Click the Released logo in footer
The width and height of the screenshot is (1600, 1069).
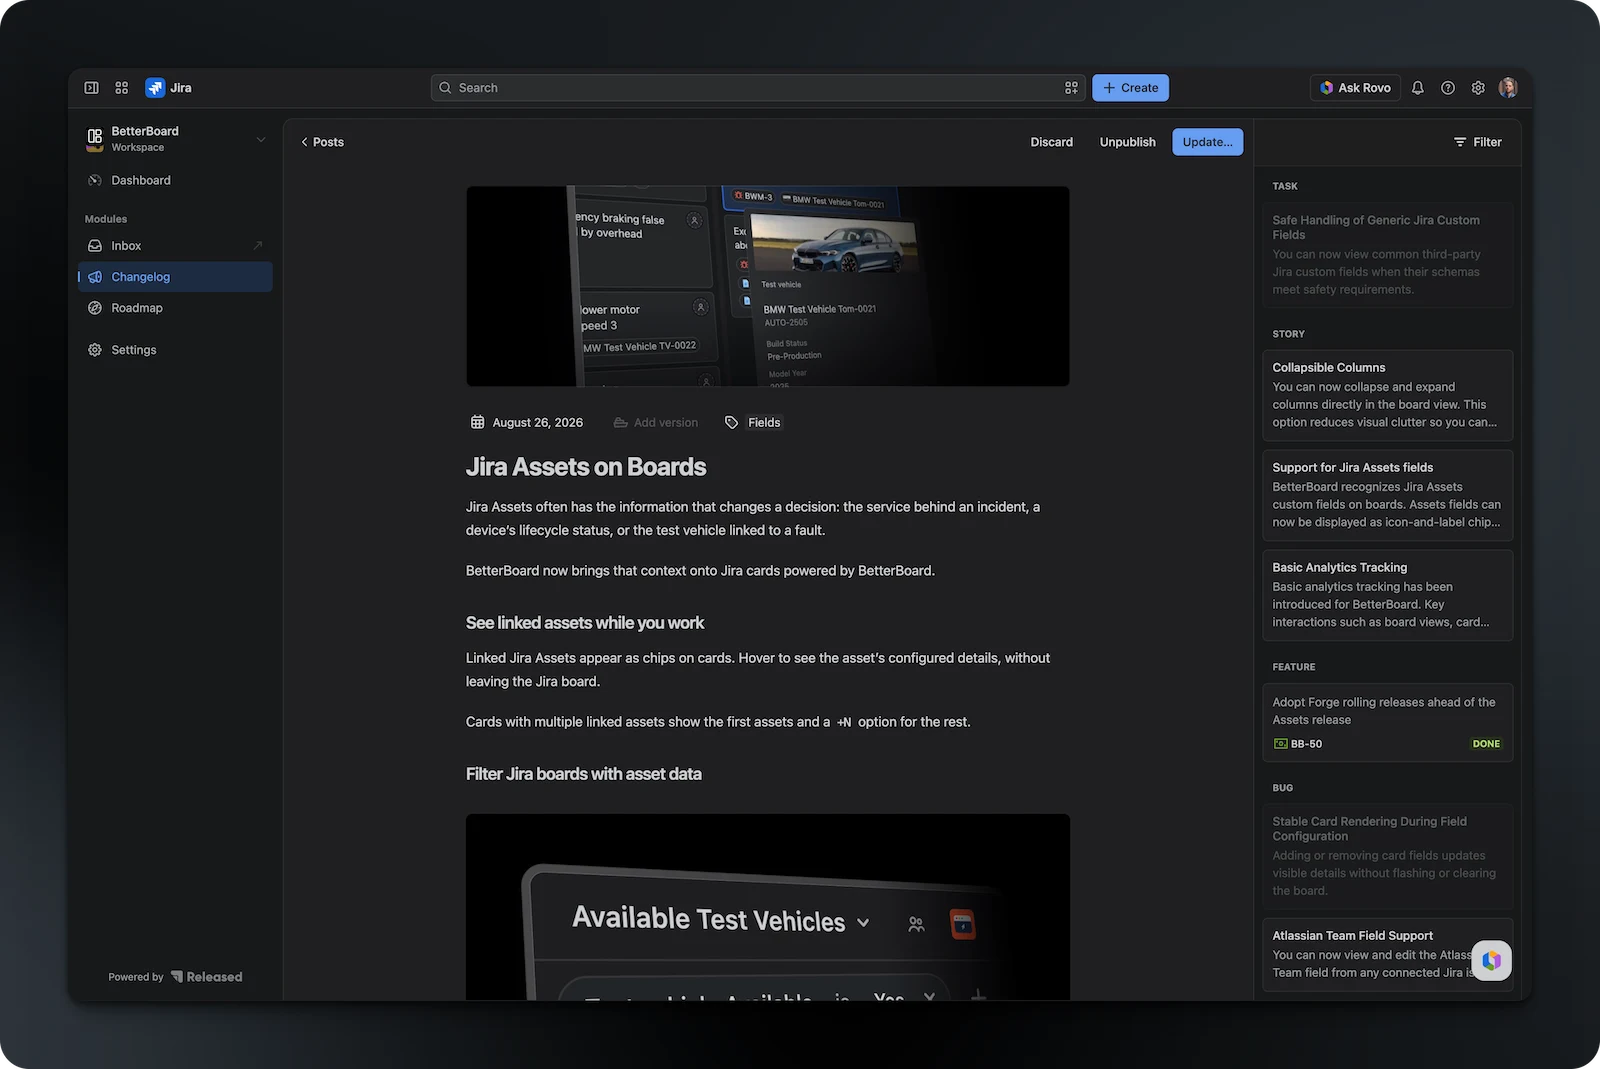(x=206, y=977)
